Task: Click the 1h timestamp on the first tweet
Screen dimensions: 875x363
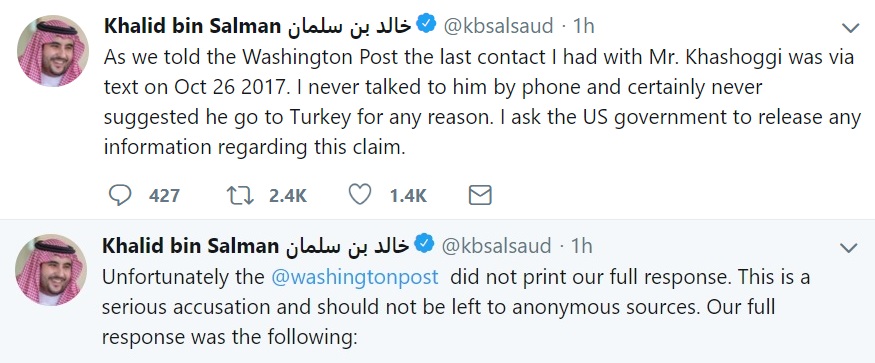Action: [584, 26]
